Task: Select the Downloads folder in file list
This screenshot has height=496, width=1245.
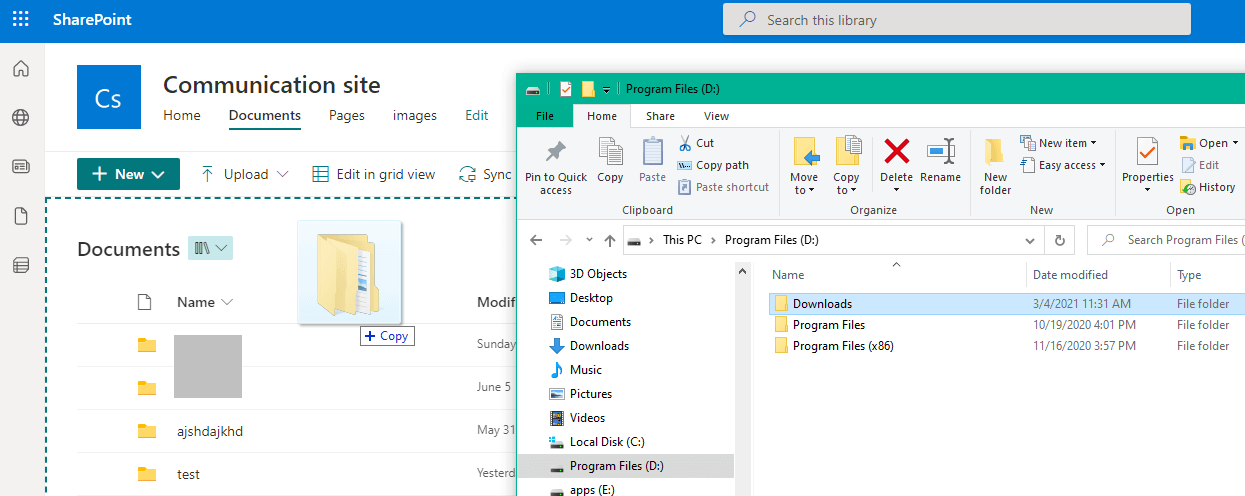Action: tap(822, 304)
